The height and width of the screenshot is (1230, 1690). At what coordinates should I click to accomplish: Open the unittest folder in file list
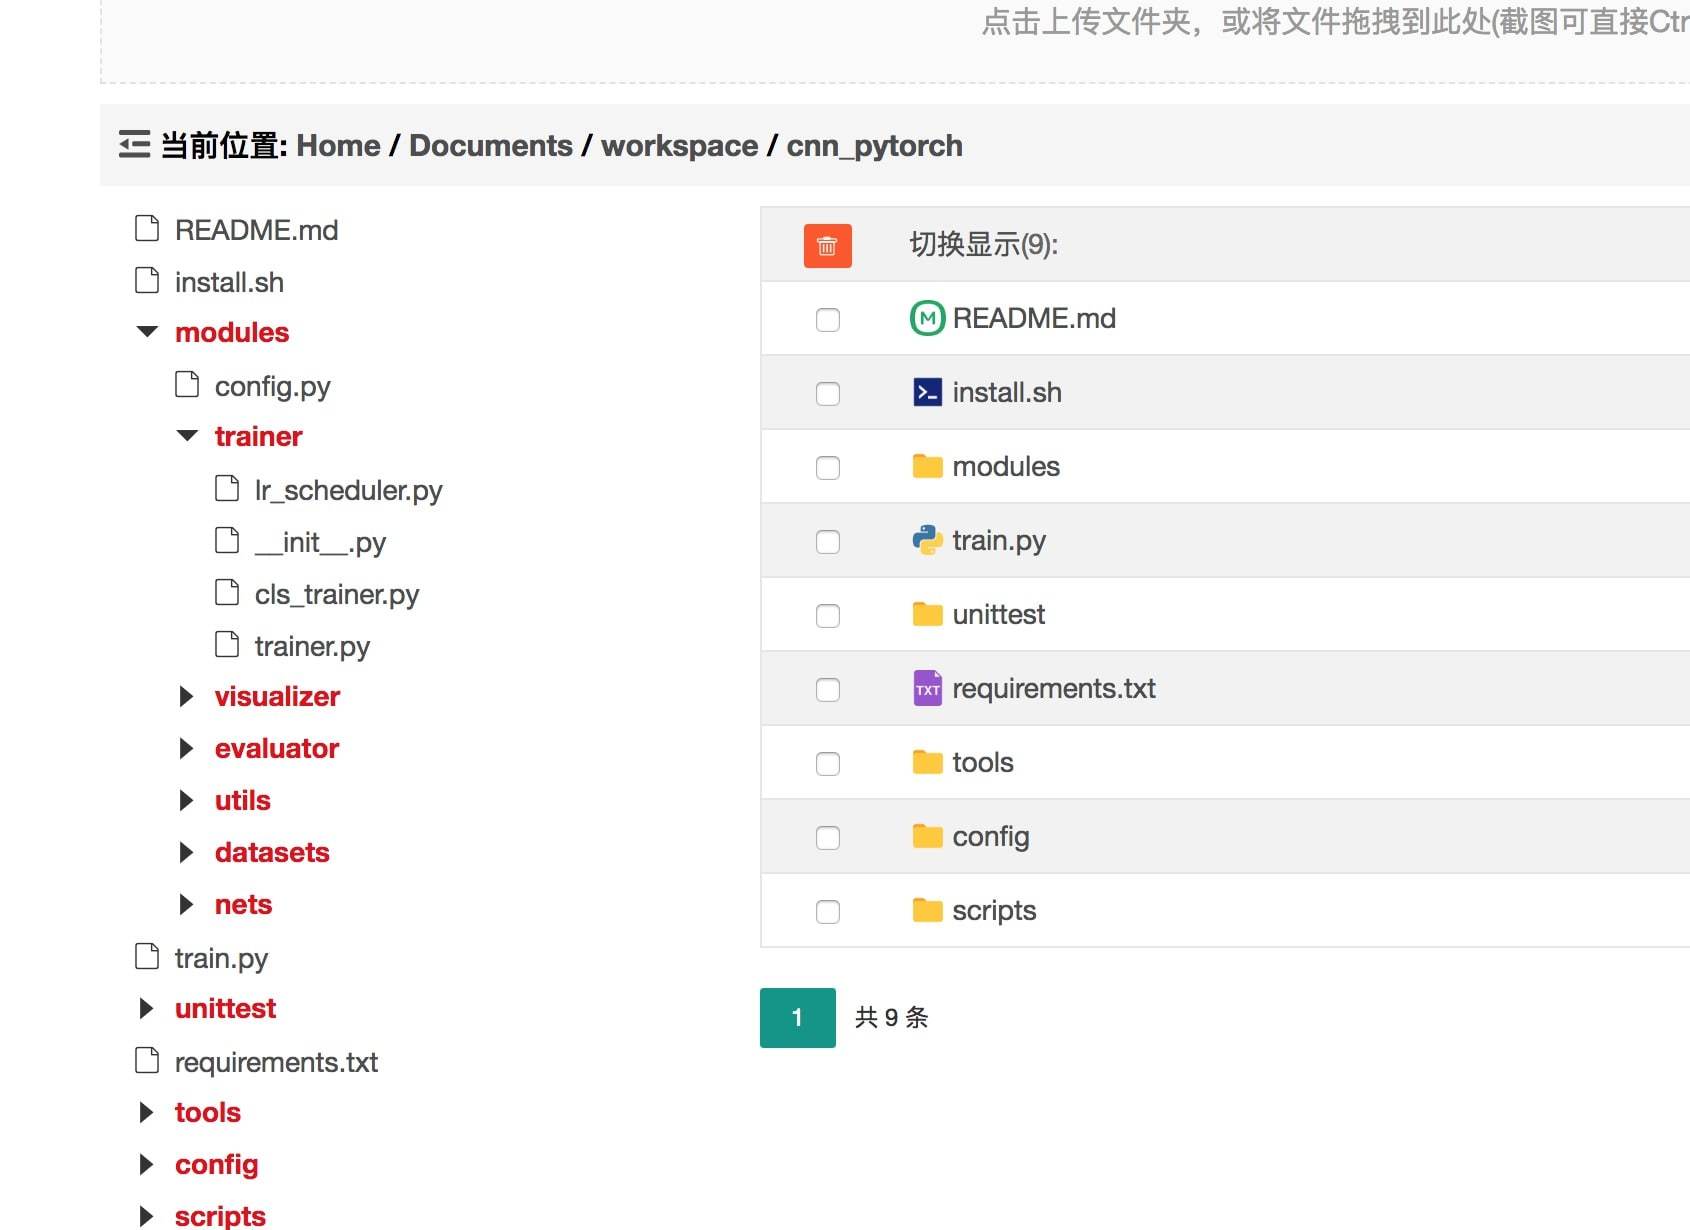tap(999, 614)
